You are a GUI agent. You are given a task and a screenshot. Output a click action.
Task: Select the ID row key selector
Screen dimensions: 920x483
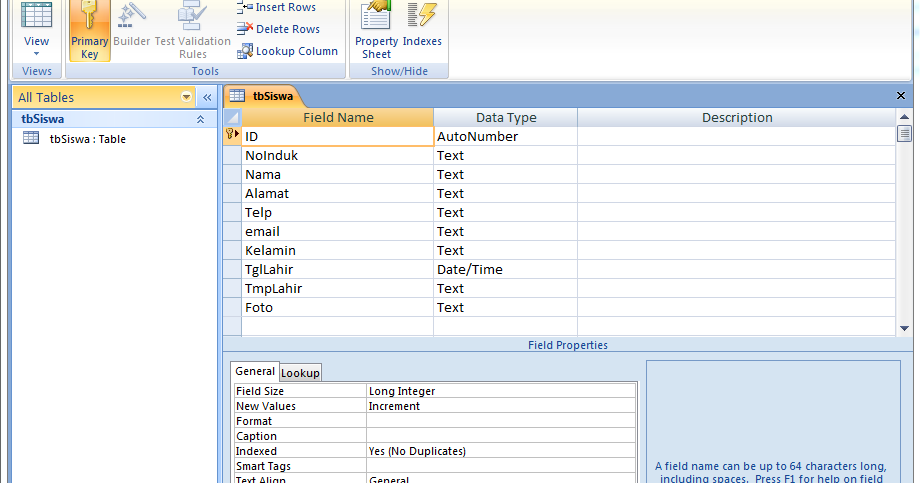232,136
